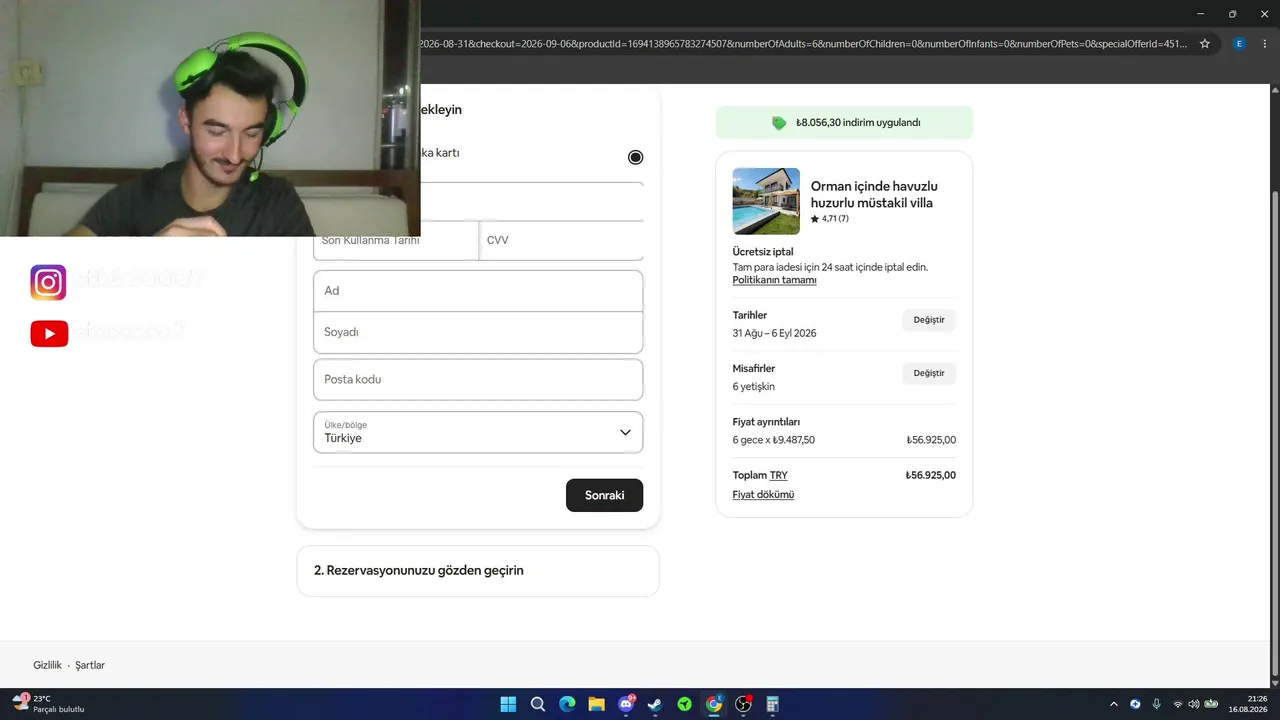Click the blue tray icon beside the chevron
1280x720 pixels.
pyautogui.click(x=1135, y=704)
